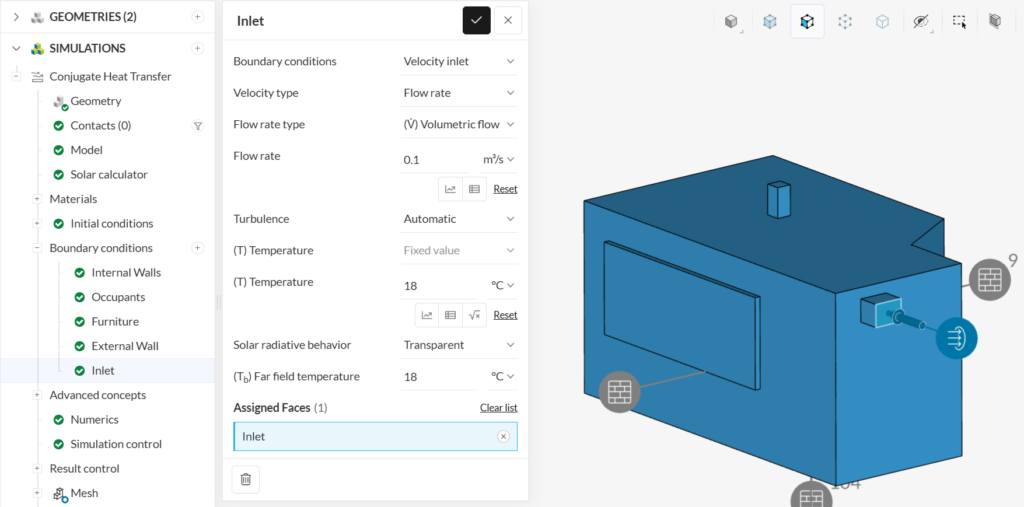Screen dimensions: 1024x507
Task: Open Simulation control tree item
Action: pyautogui.click(x=116, y=444)
